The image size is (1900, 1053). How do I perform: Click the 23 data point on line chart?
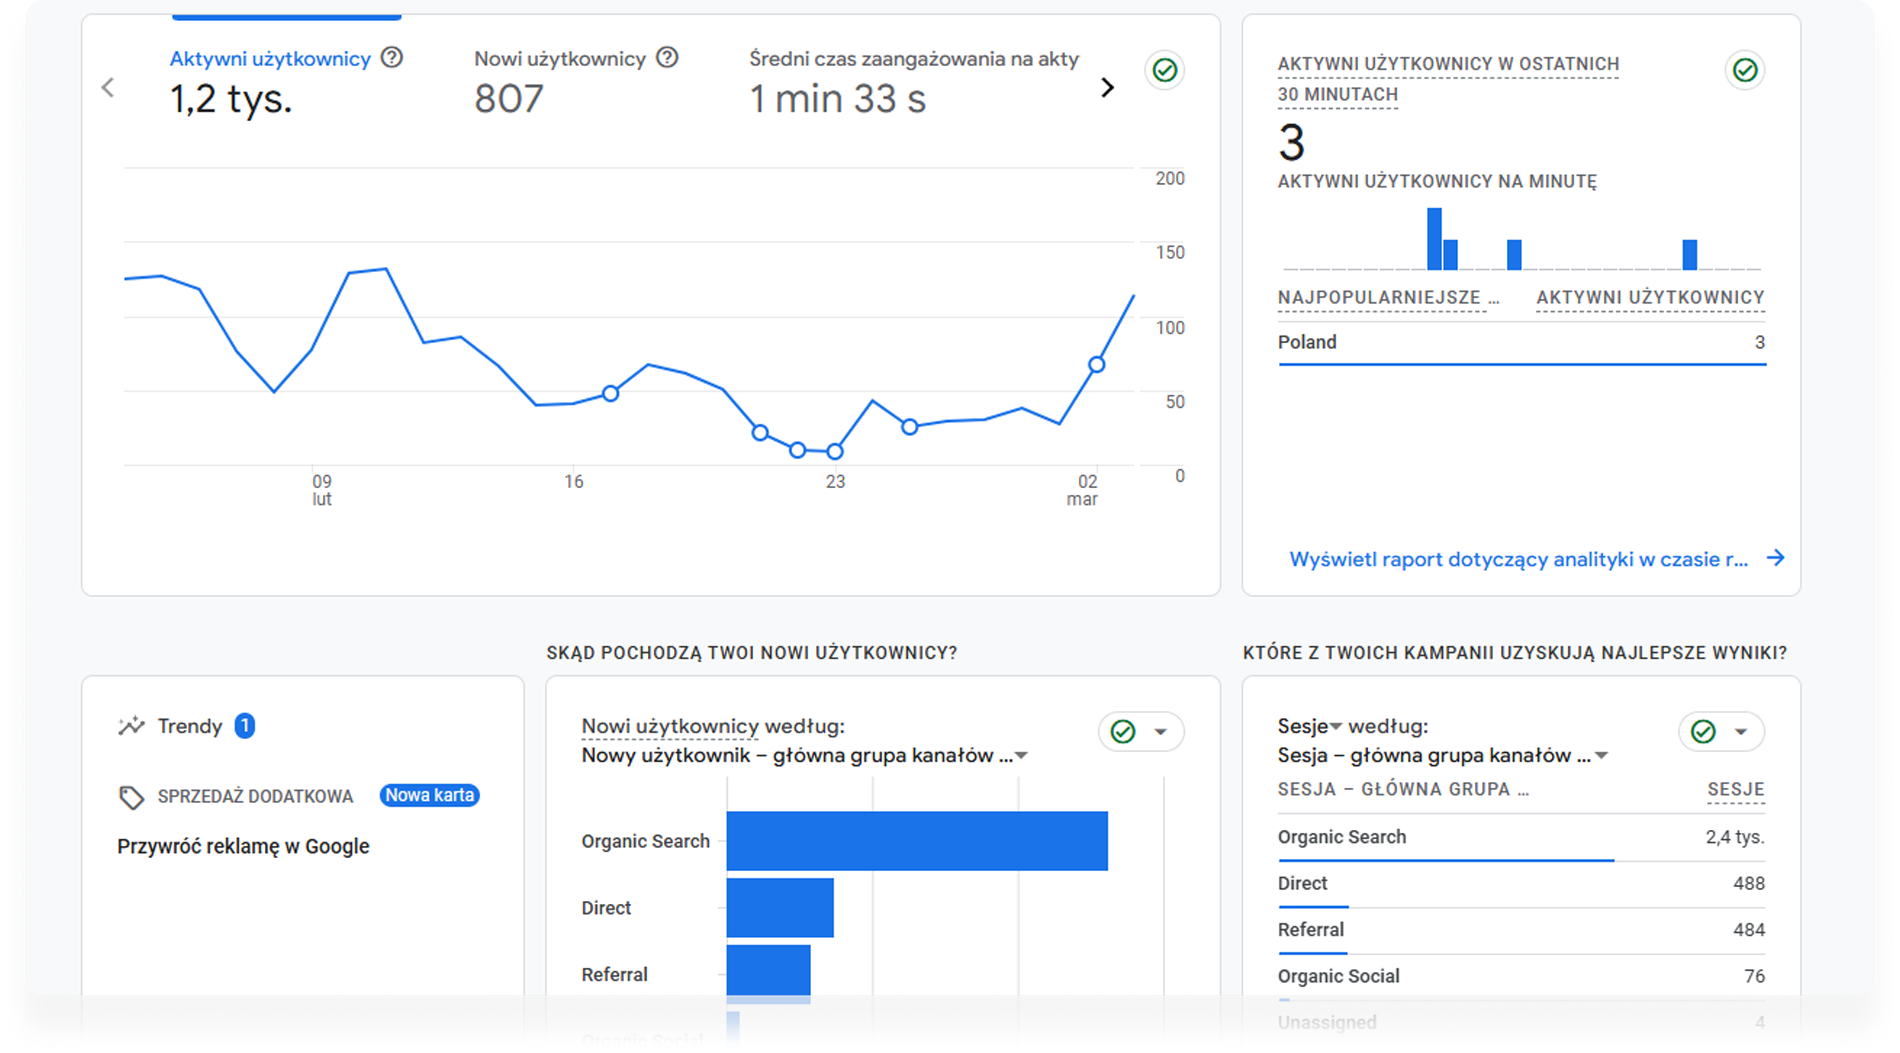pyautogui.click(x=835, y=452)
